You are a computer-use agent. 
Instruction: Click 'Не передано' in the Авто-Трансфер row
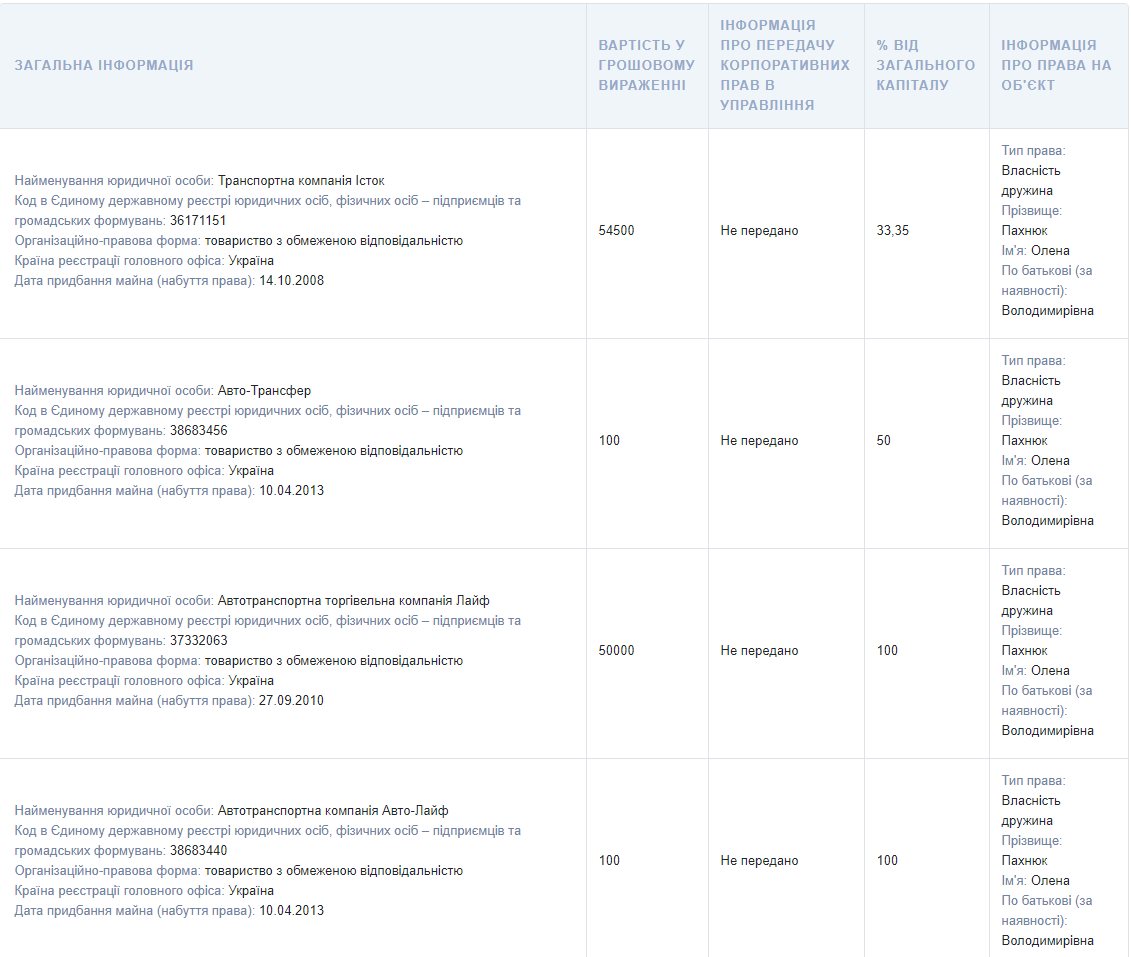coord(759,441)
